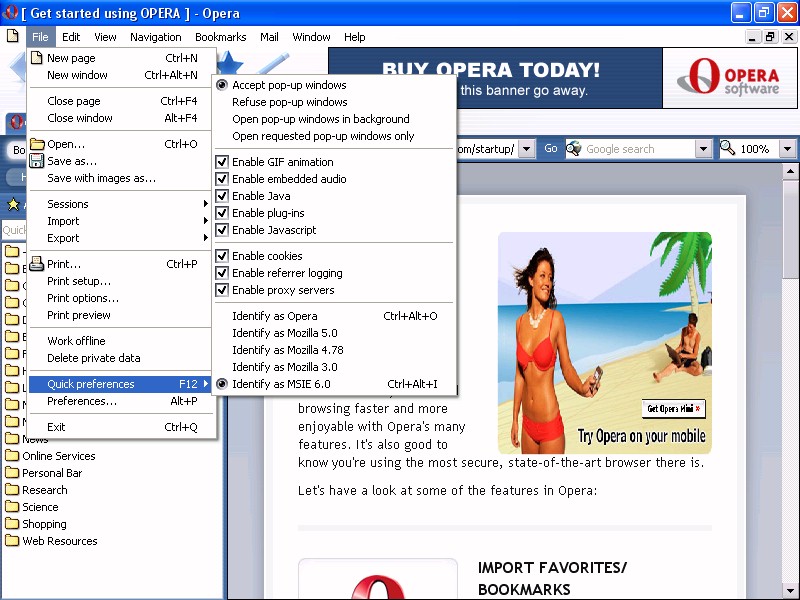Open the Bookmarks menu
800x600 pixels.
(x=220, y=37)
